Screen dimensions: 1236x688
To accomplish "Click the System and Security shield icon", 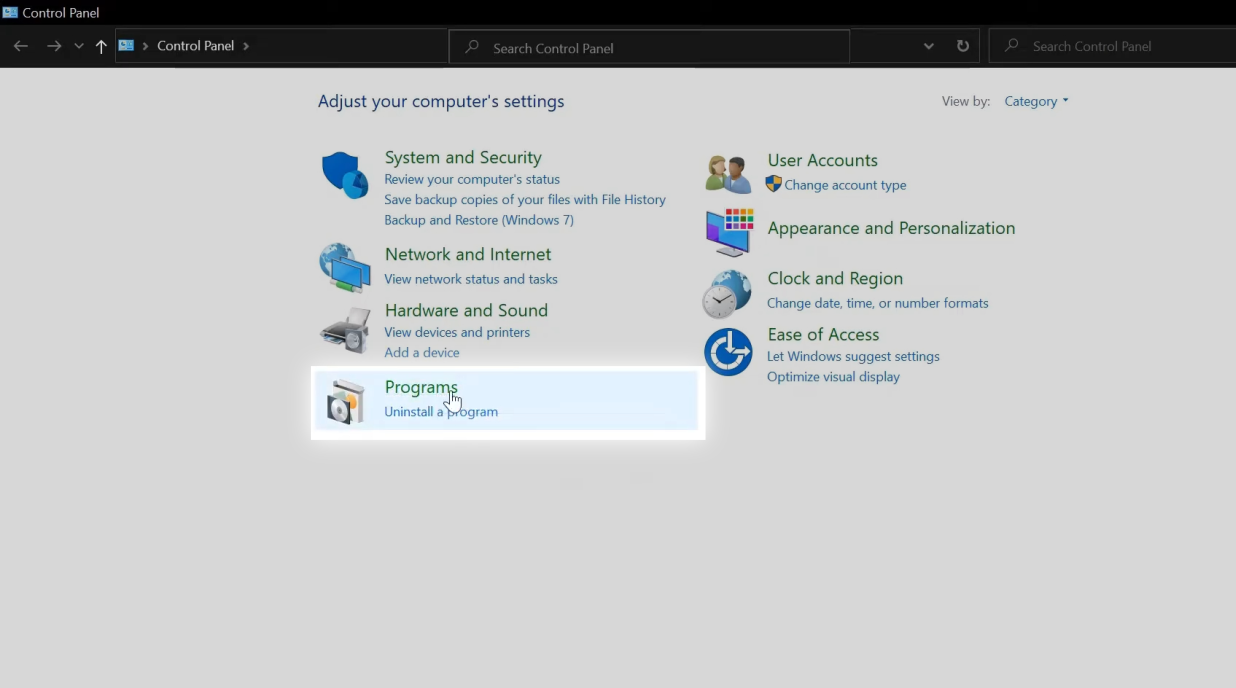I will point(344,173).
